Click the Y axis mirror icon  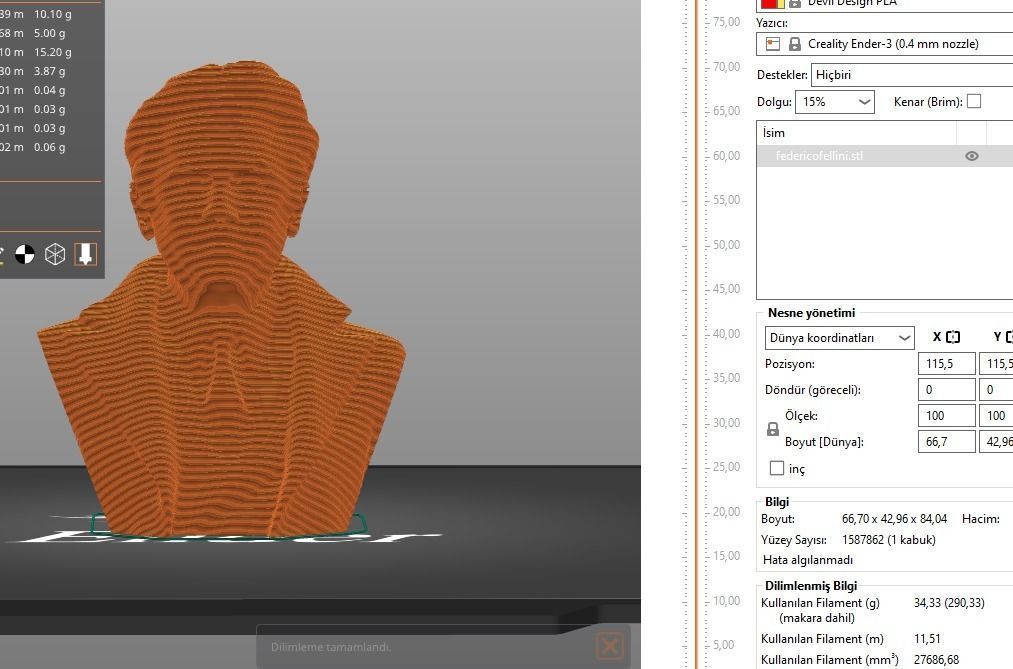click(1008, 337)
